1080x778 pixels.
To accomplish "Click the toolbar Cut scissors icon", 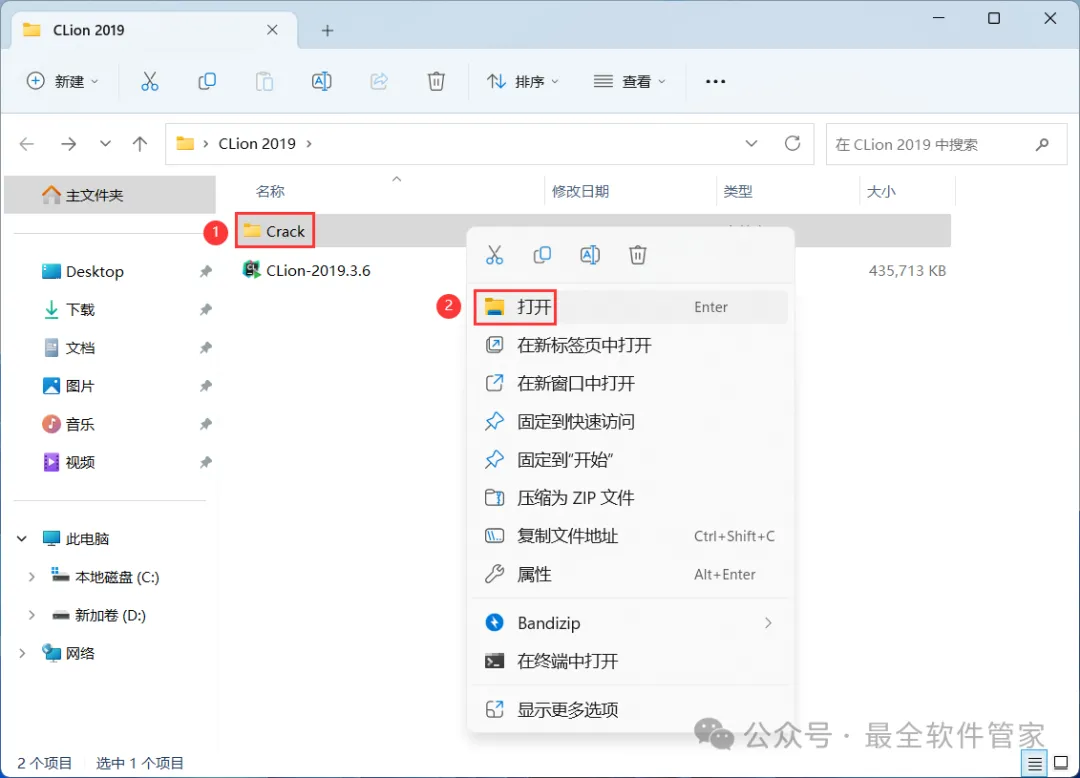I will pos(149,81).
